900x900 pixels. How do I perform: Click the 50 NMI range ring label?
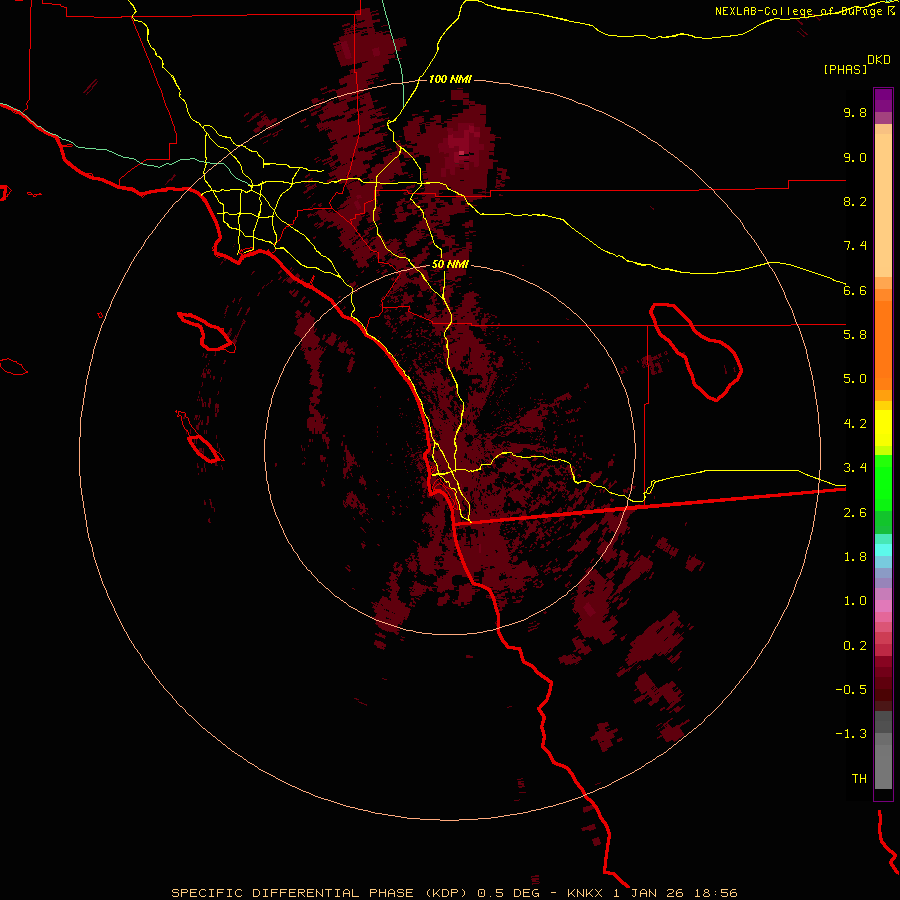450,265
